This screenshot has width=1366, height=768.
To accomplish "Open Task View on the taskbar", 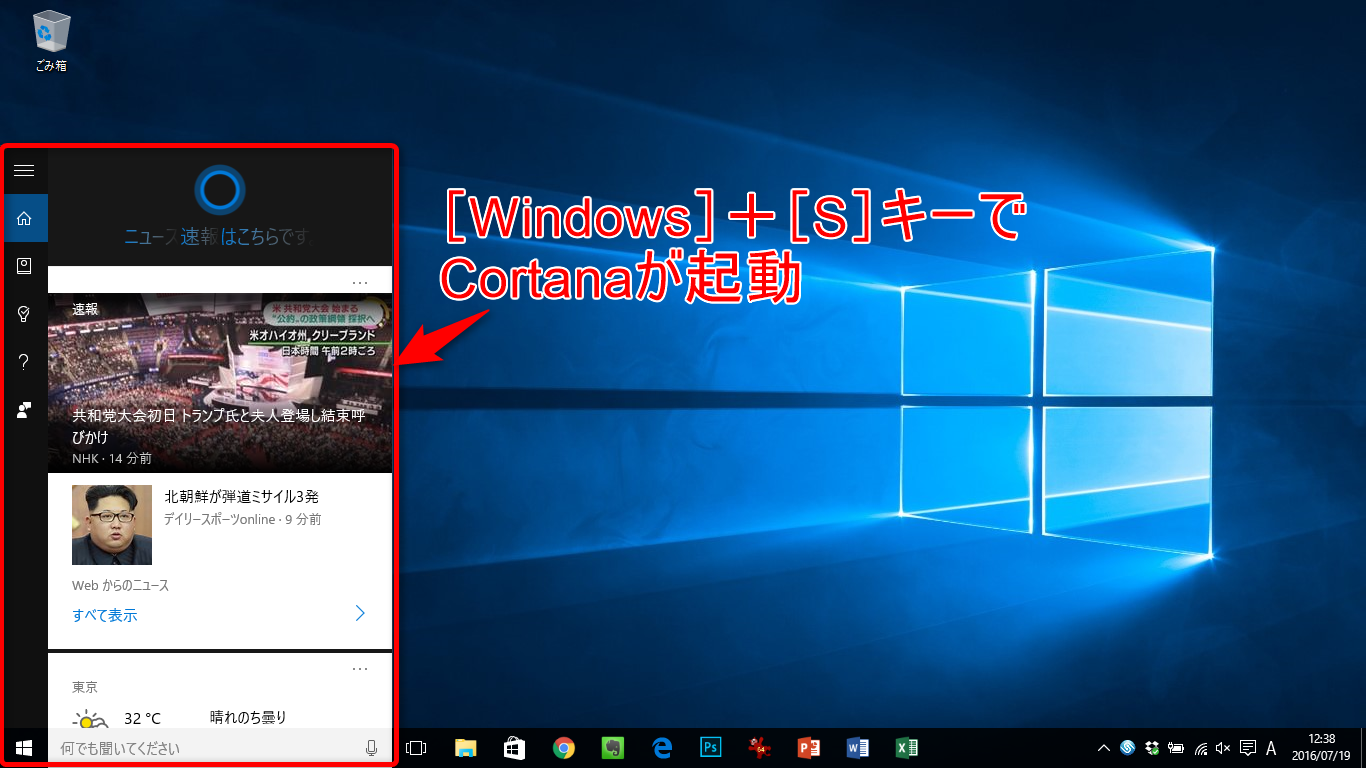I will 416,748.
